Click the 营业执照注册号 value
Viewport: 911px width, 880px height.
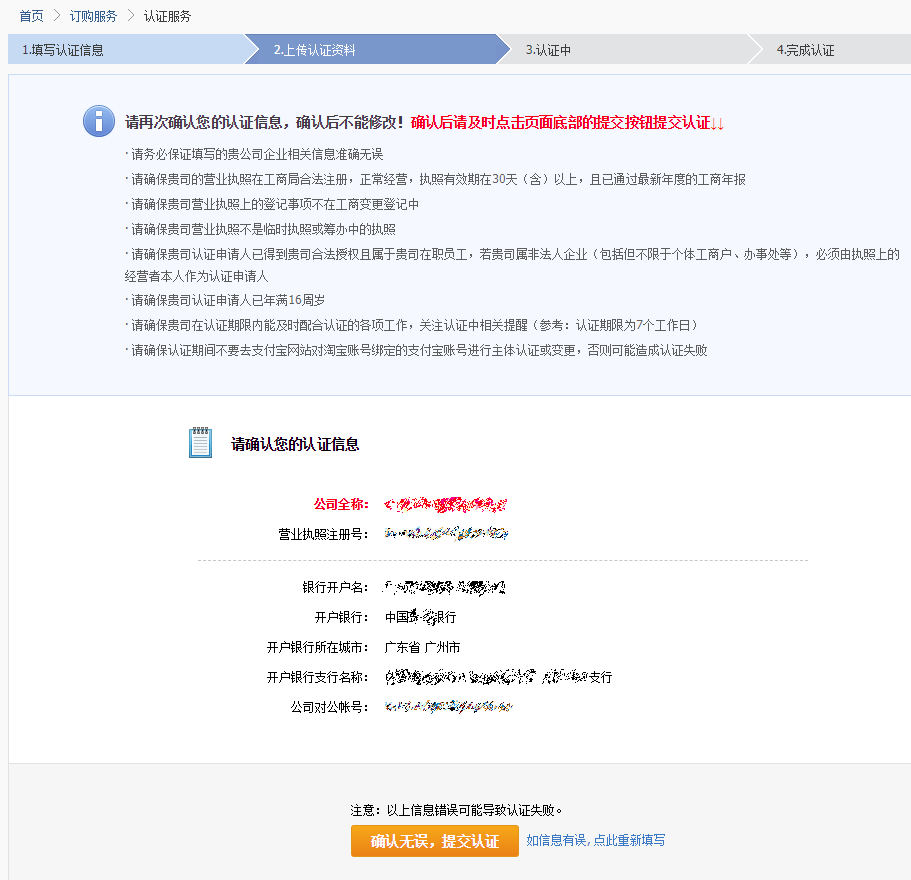coord(447,533)
